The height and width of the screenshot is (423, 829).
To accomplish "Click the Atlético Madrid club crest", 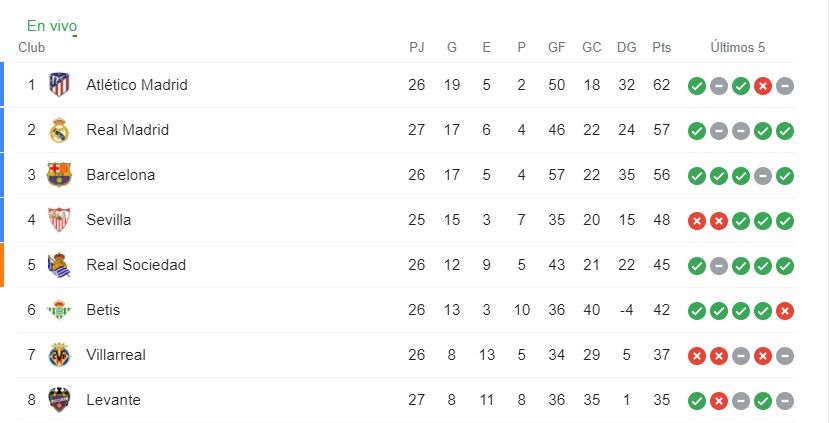I will (x=59, y=85).
